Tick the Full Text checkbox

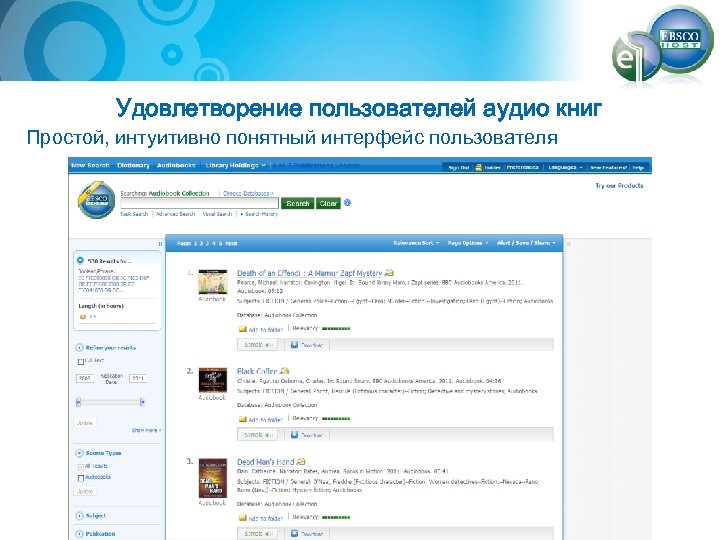click(81, 361)
